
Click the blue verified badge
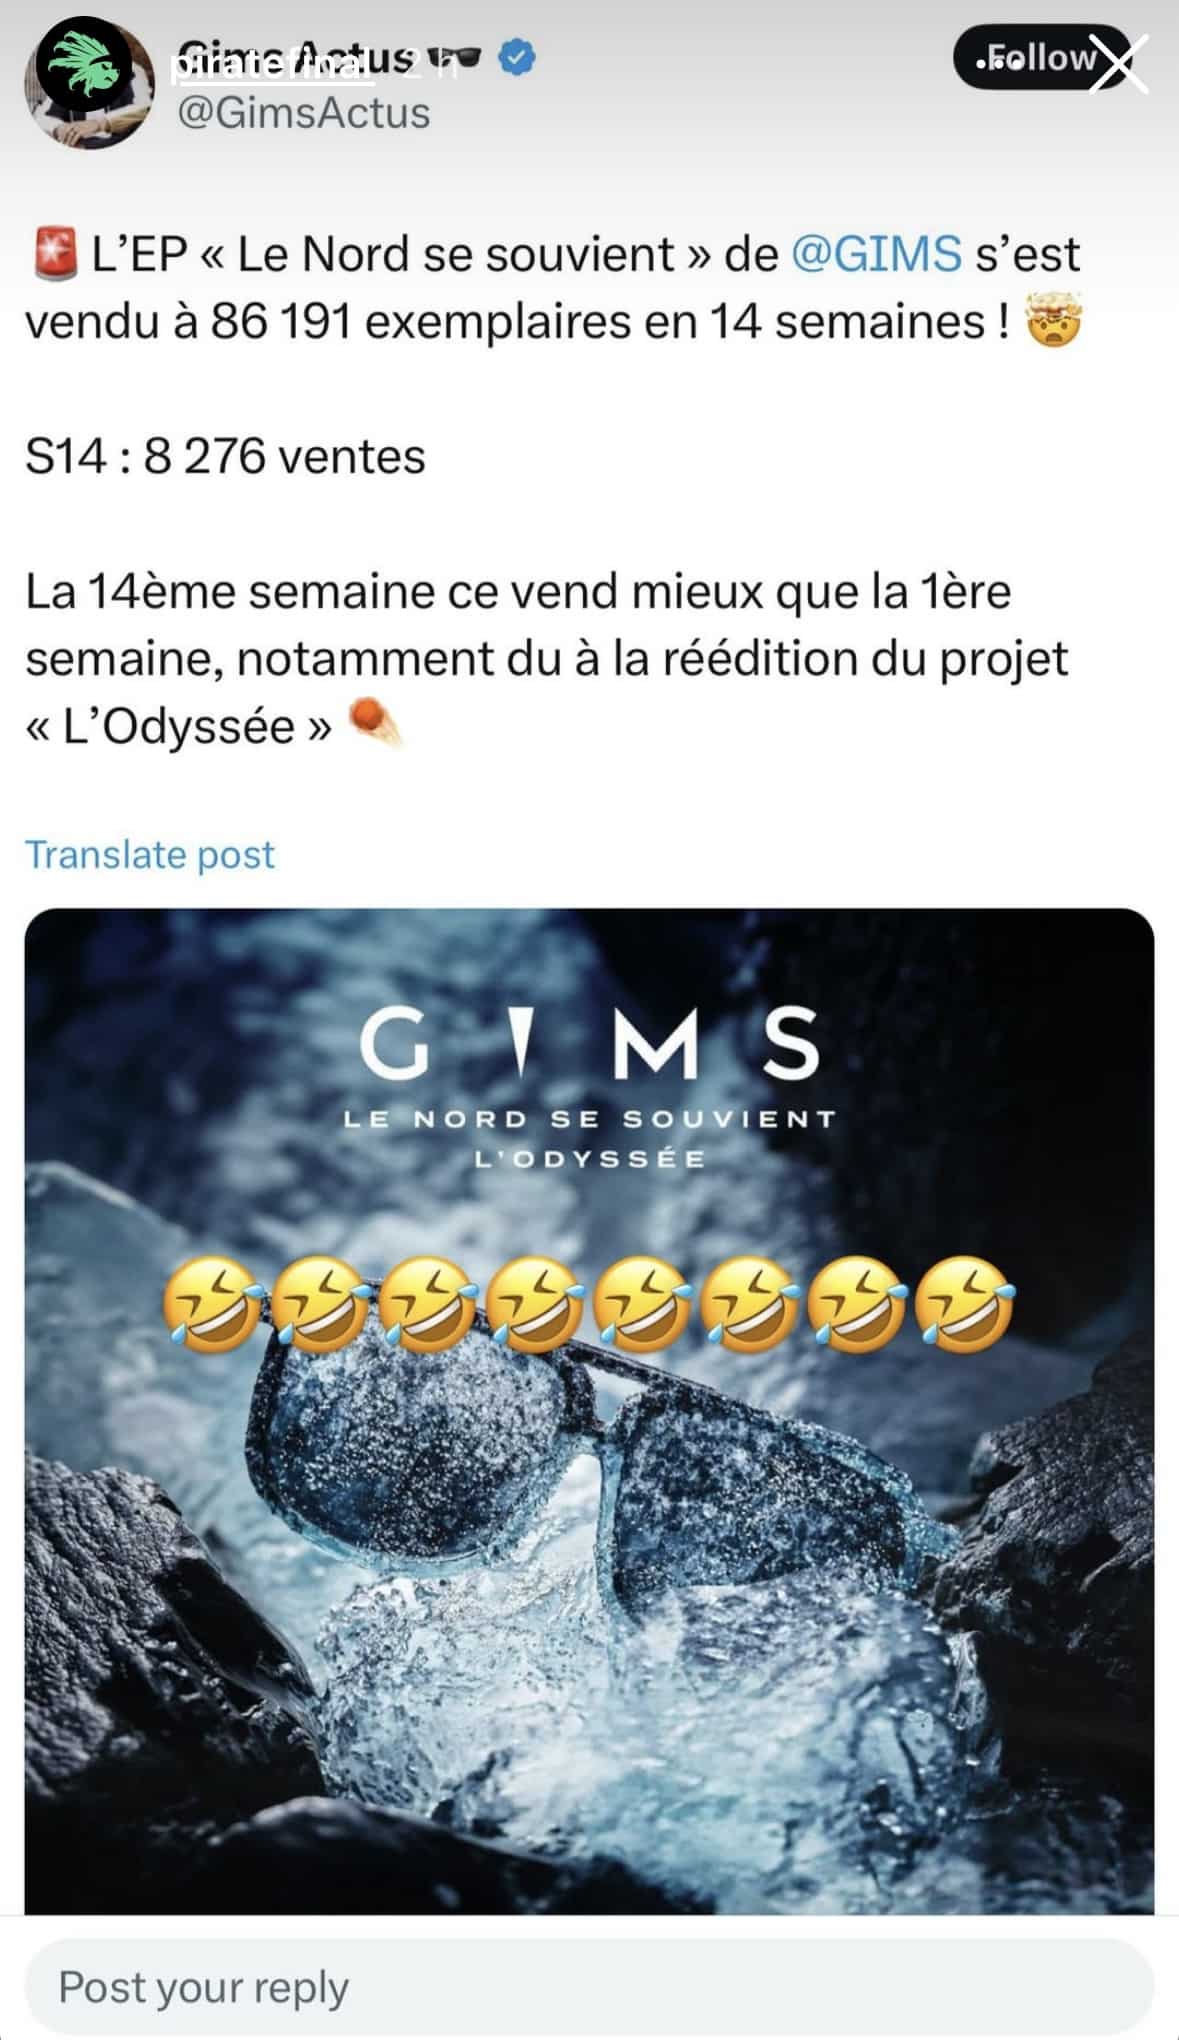tap(516, 58)
